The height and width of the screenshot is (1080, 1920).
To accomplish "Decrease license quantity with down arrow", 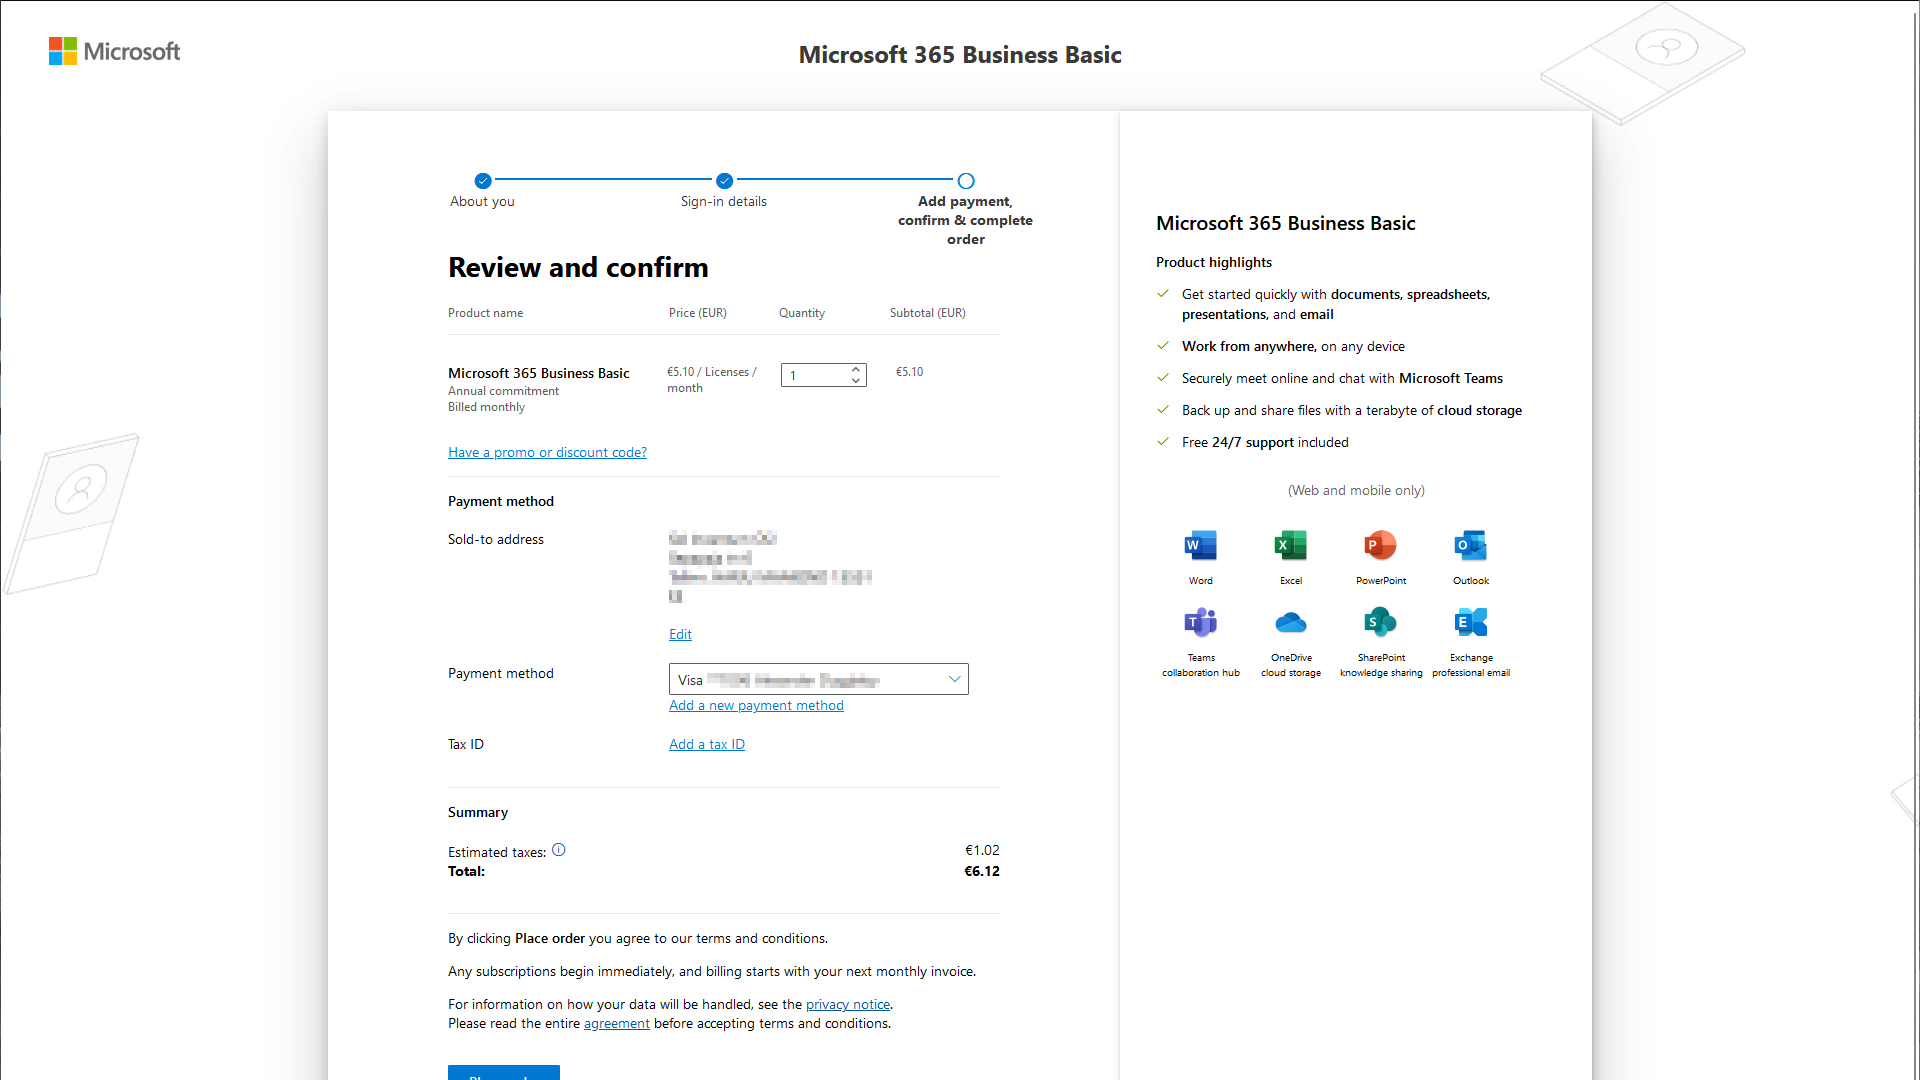I will point(856,381).
